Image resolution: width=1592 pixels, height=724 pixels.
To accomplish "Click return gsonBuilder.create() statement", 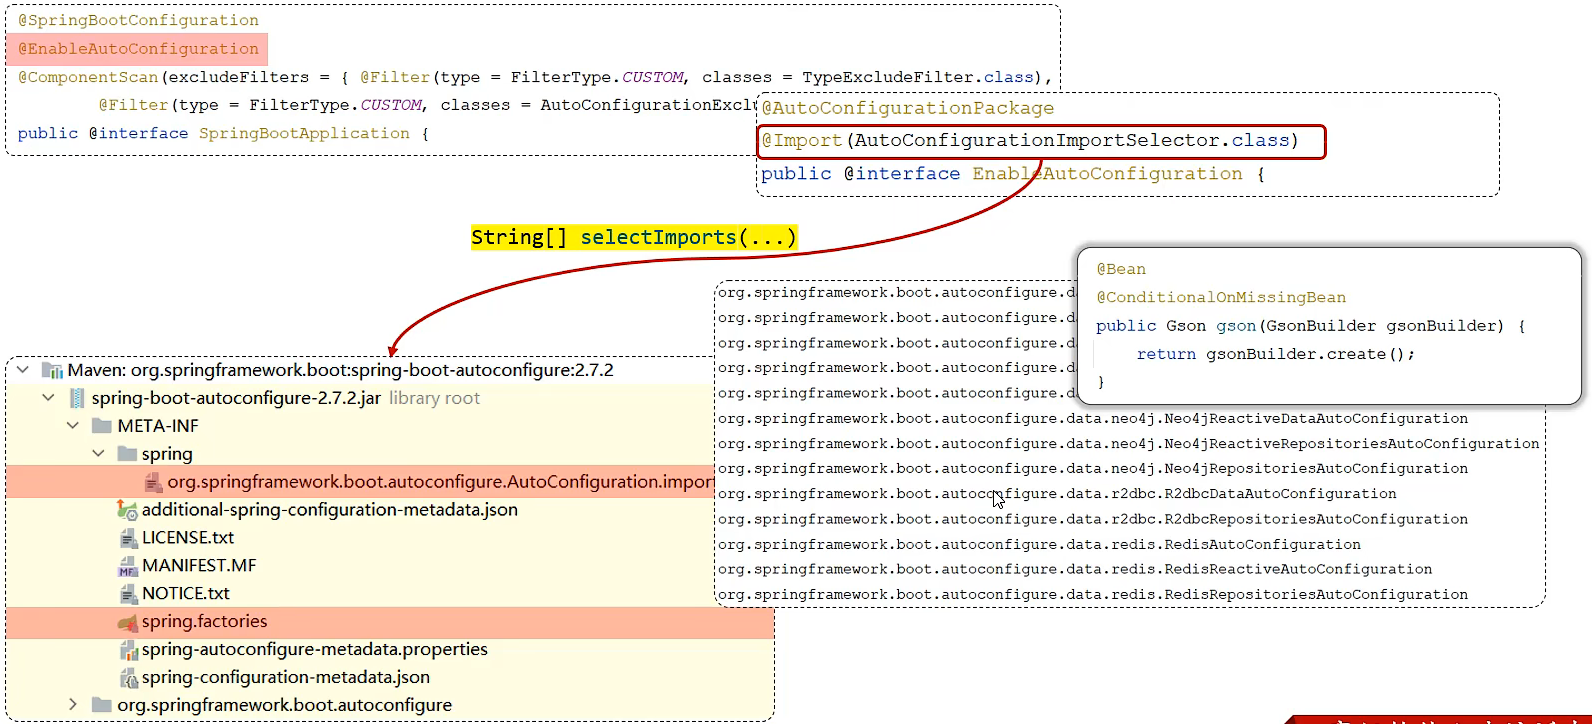I will (1276, 354).
